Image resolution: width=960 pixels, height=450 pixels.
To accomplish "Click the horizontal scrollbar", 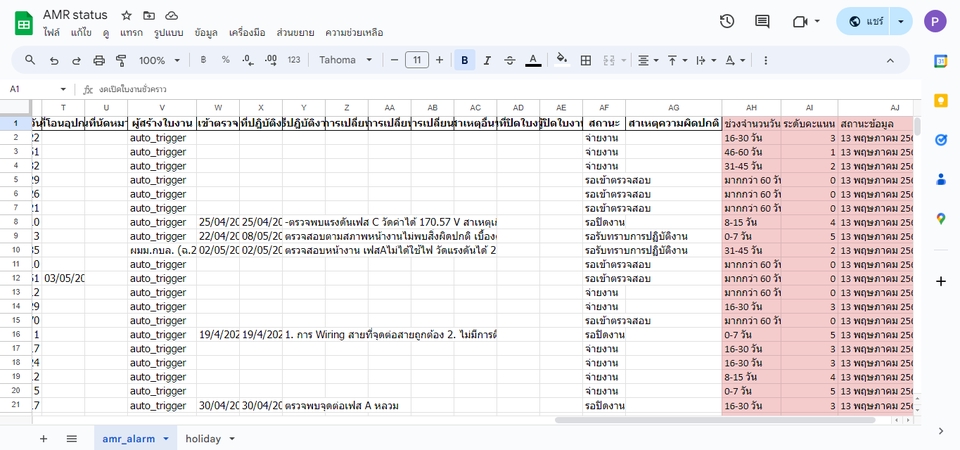I will (715, 420).
